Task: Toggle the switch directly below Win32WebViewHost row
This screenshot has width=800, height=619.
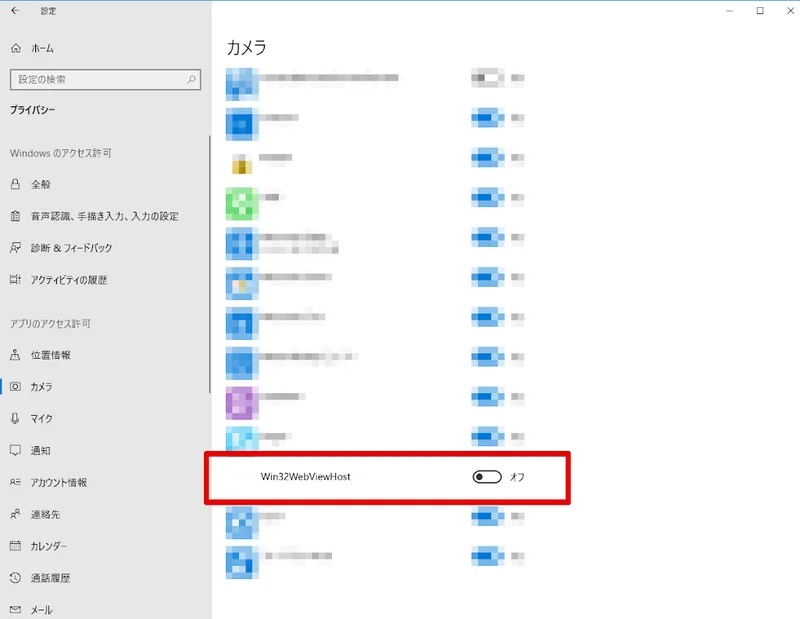Action: click(486, 517)
